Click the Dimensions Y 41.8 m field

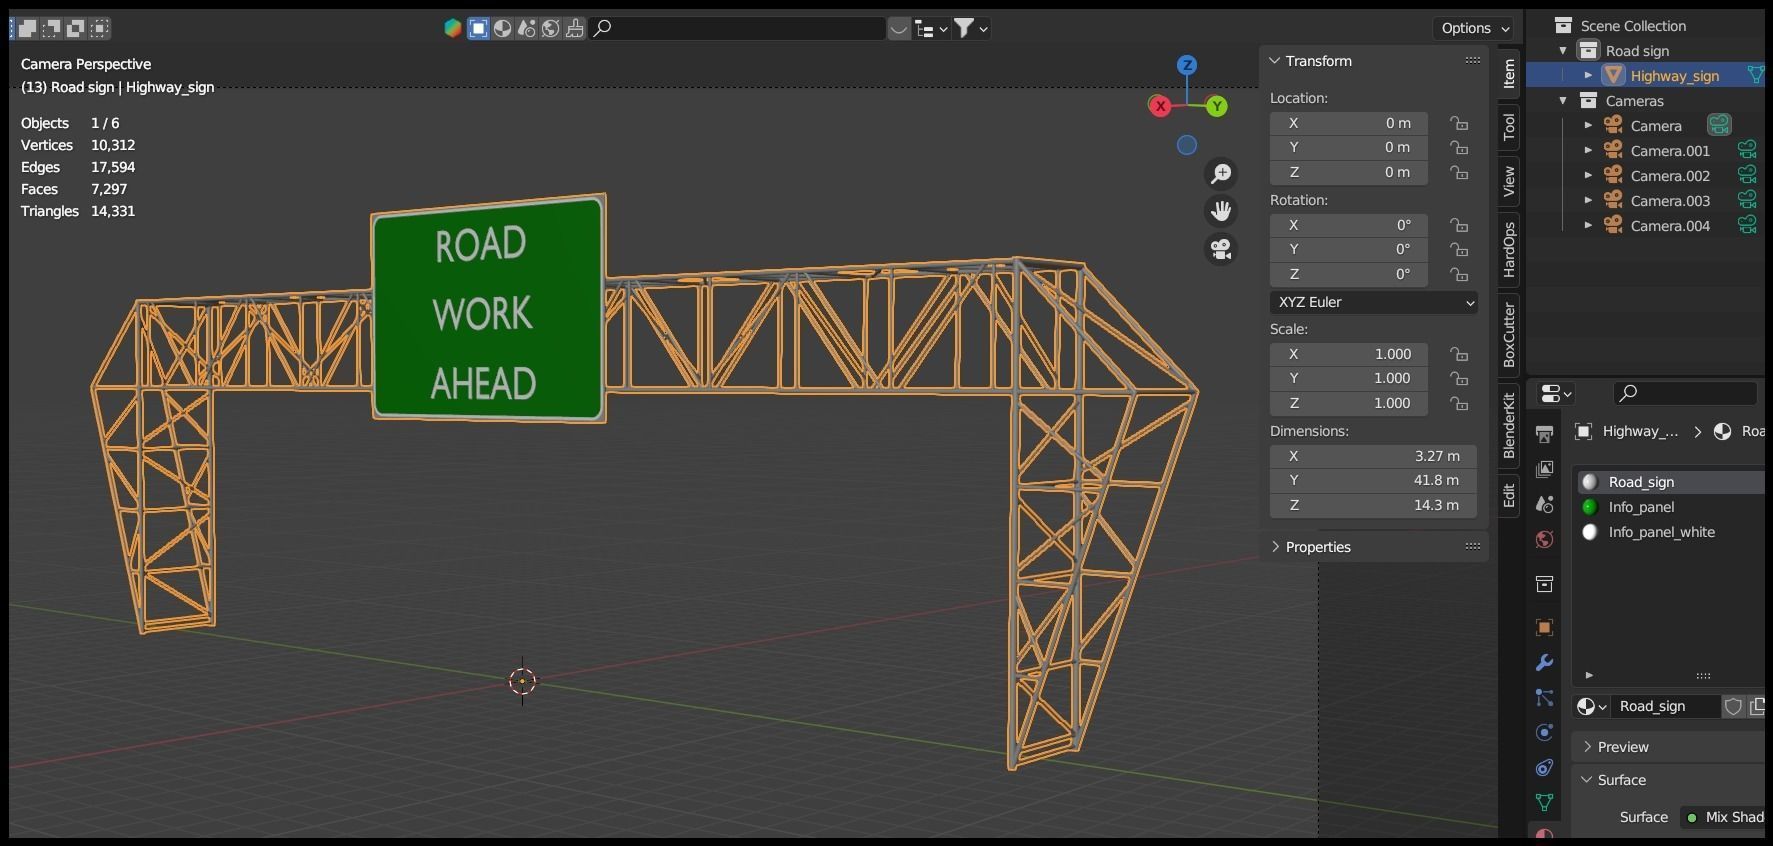(x=1374, y=480)
